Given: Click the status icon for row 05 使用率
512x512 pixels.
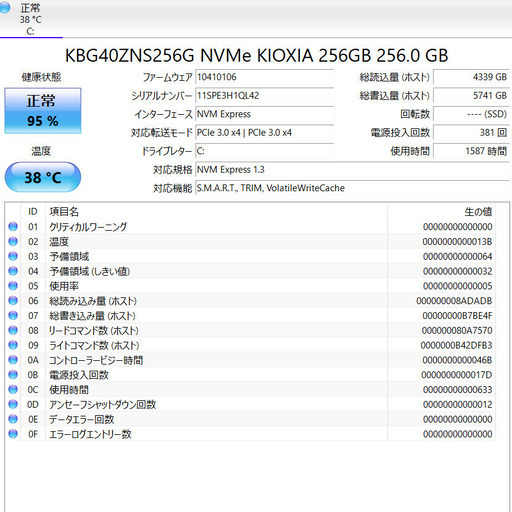Looking at the screenshot, I should point(13,286).
